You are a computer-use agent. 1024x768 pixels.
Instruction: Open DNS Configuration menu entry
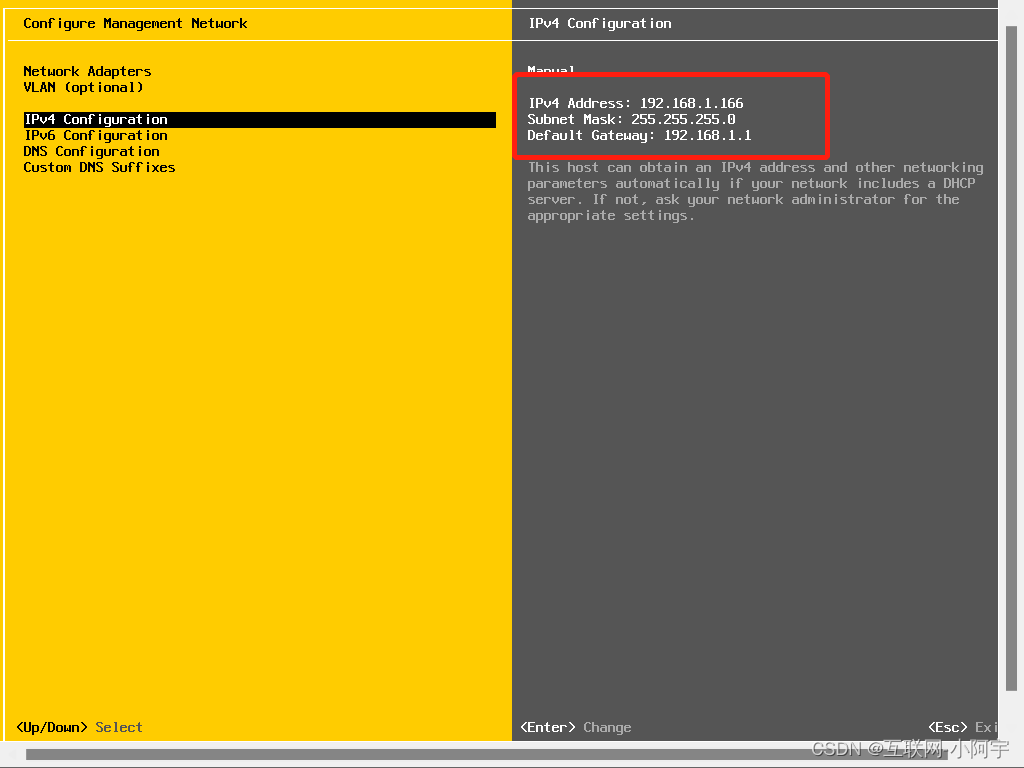[x=91, y=152]
